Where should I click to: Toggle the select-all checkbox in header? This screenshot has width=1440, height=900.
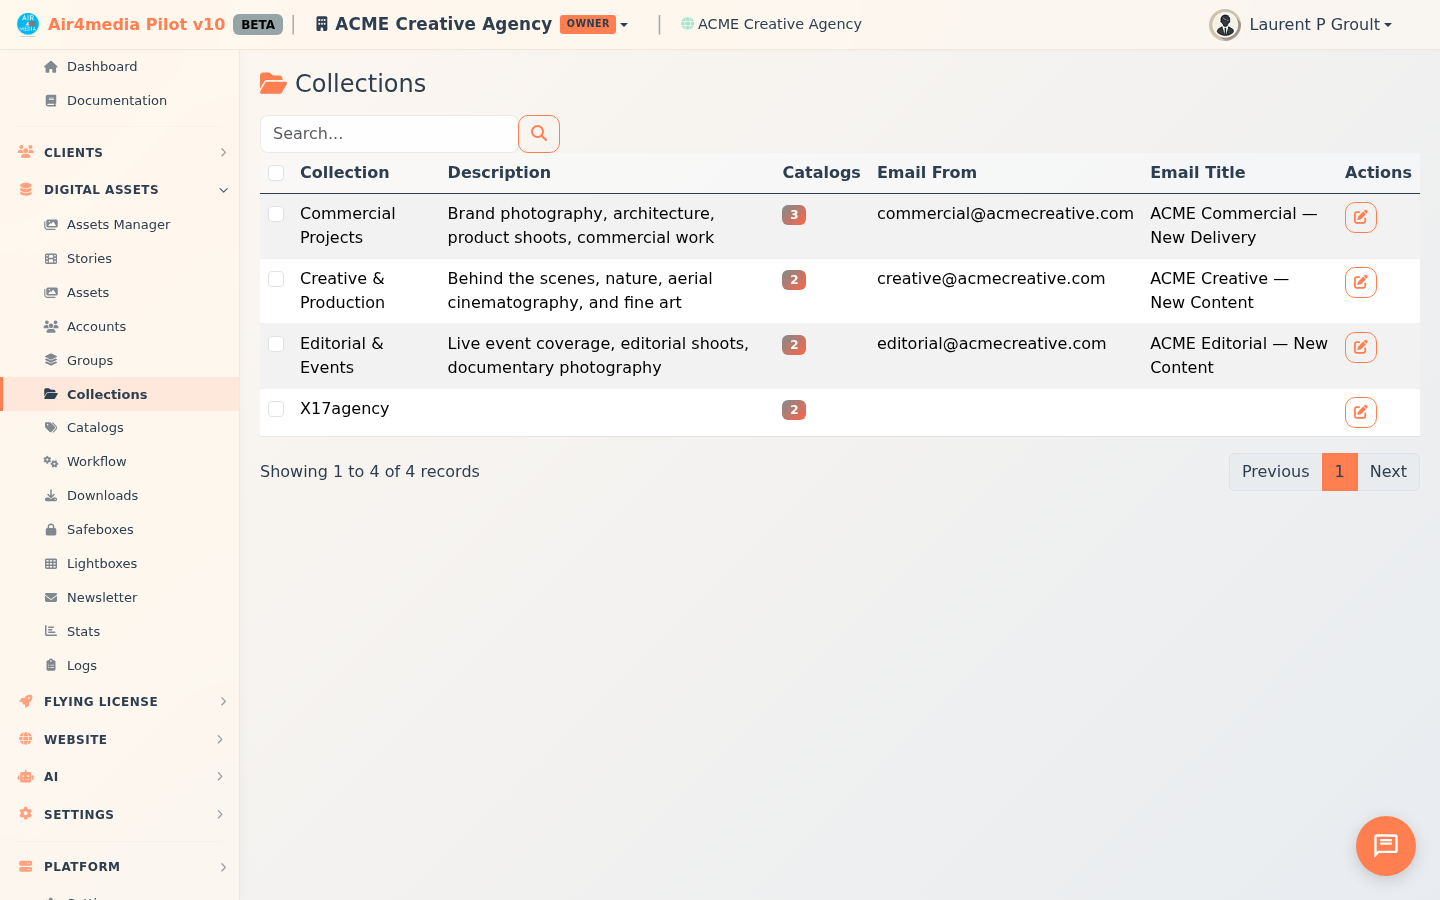click(x=276, y=173)
